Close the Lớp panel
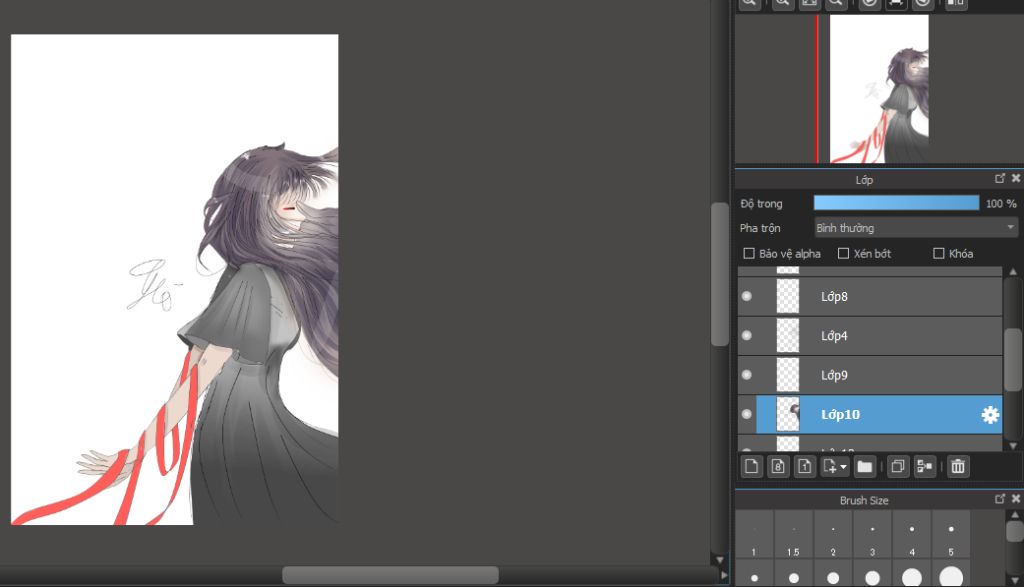The height and width of the screenshot is (587, 1024). 1016,178
